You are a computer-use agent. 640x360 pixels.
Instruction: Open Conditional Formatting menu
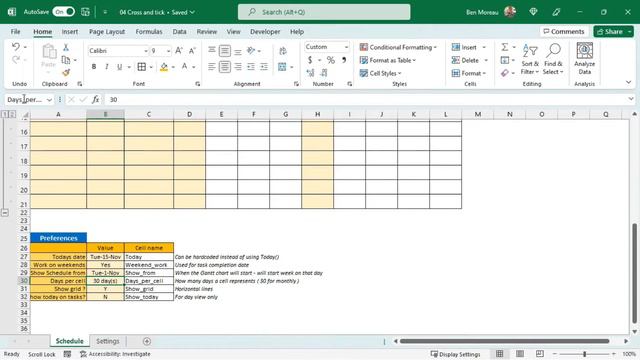398,47
